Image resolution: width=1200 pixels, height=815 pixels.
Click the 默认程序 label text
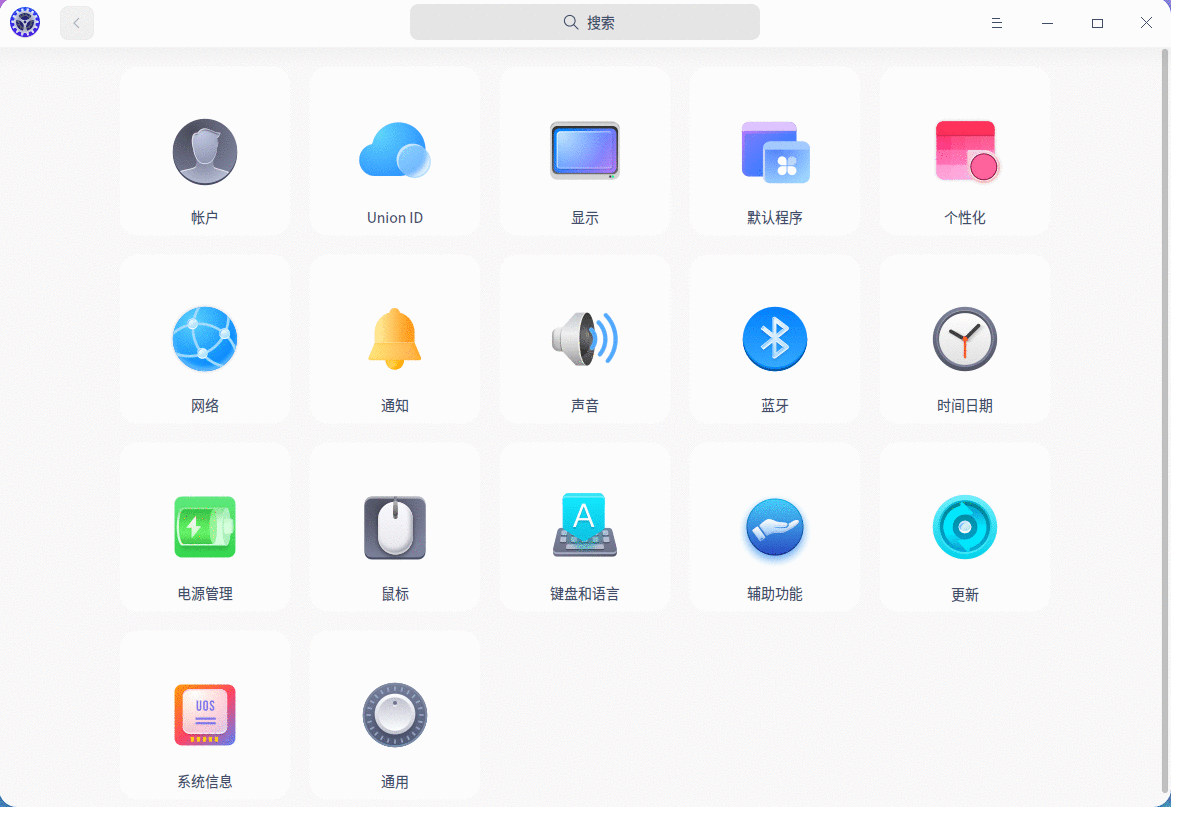coord(775,218)
